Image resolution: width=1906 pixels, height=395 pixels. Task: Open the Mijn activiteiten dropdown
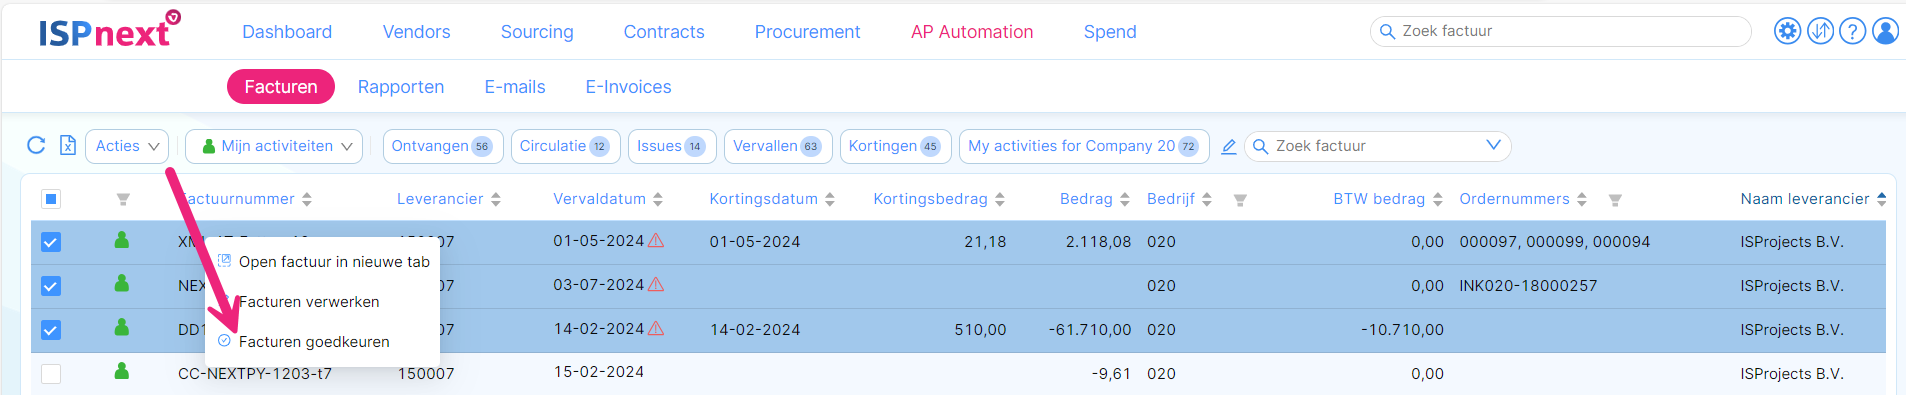(274, 146)
